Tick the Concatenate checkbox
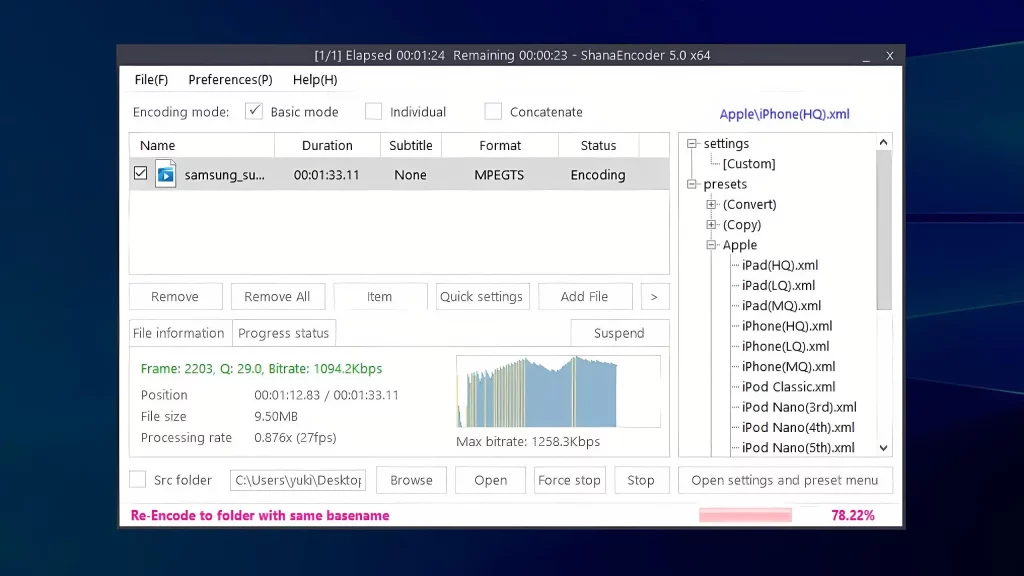Viewport: 1024px width, 576px height. click(x=493, y=112)
